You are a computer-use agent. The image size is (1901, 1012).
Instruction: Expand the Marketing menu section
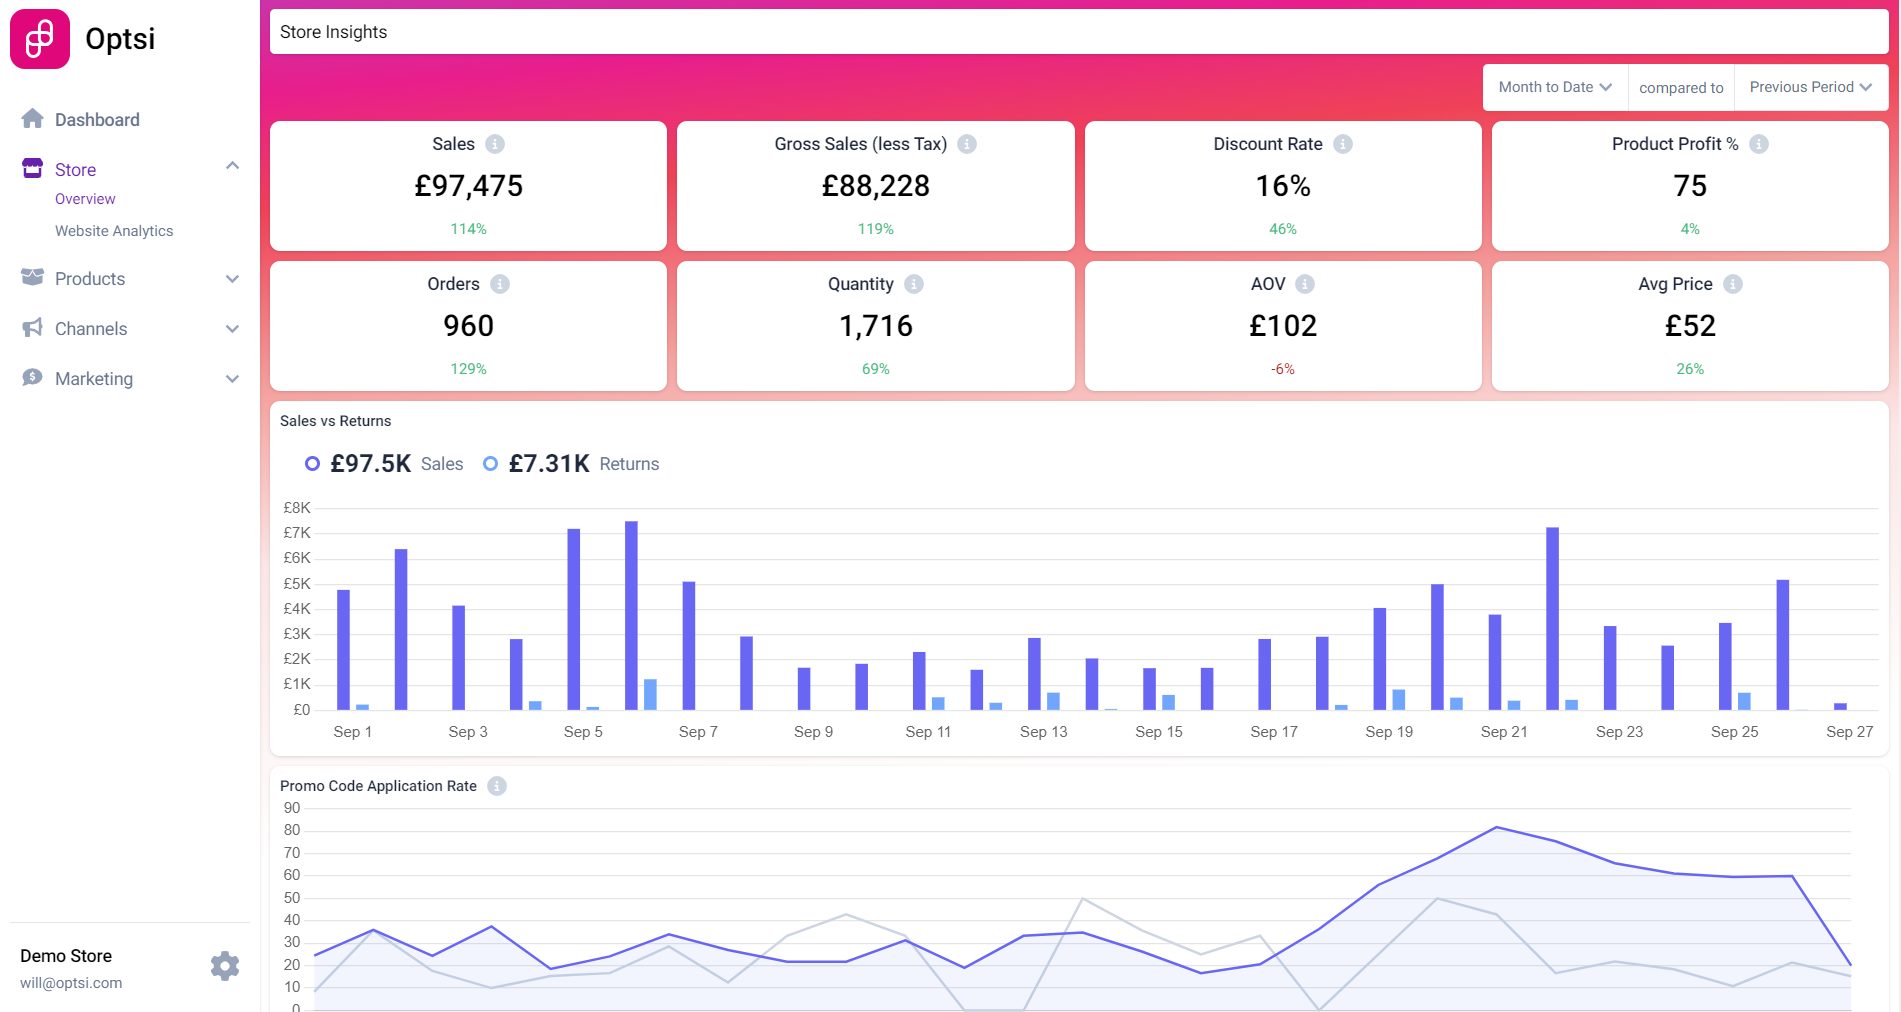click(x=232, y=379)
